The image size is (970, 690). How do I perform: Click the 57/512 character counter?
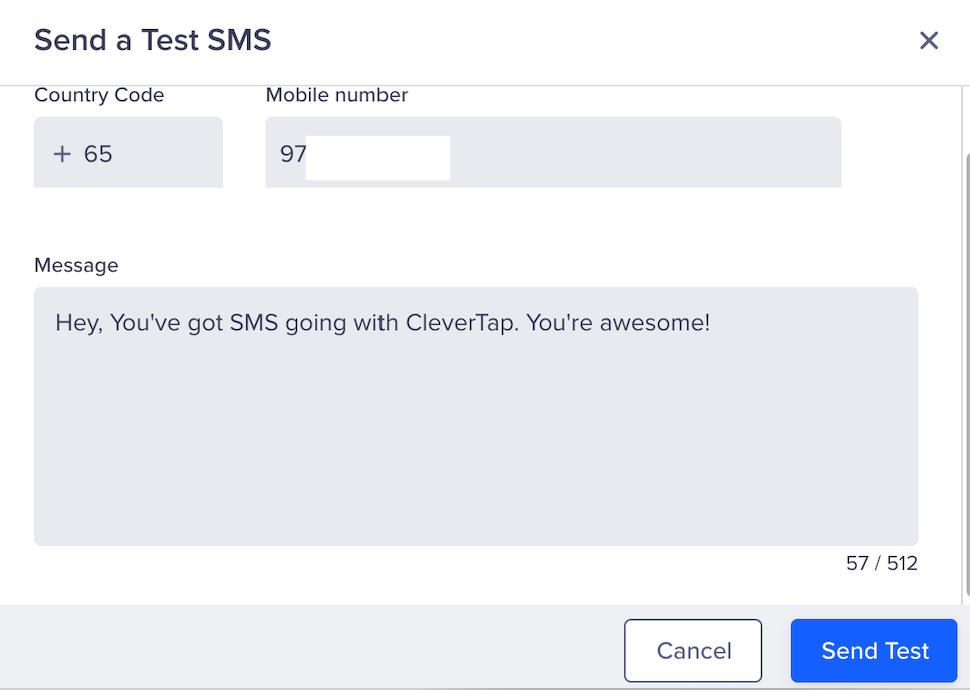(x=884, y=563)
